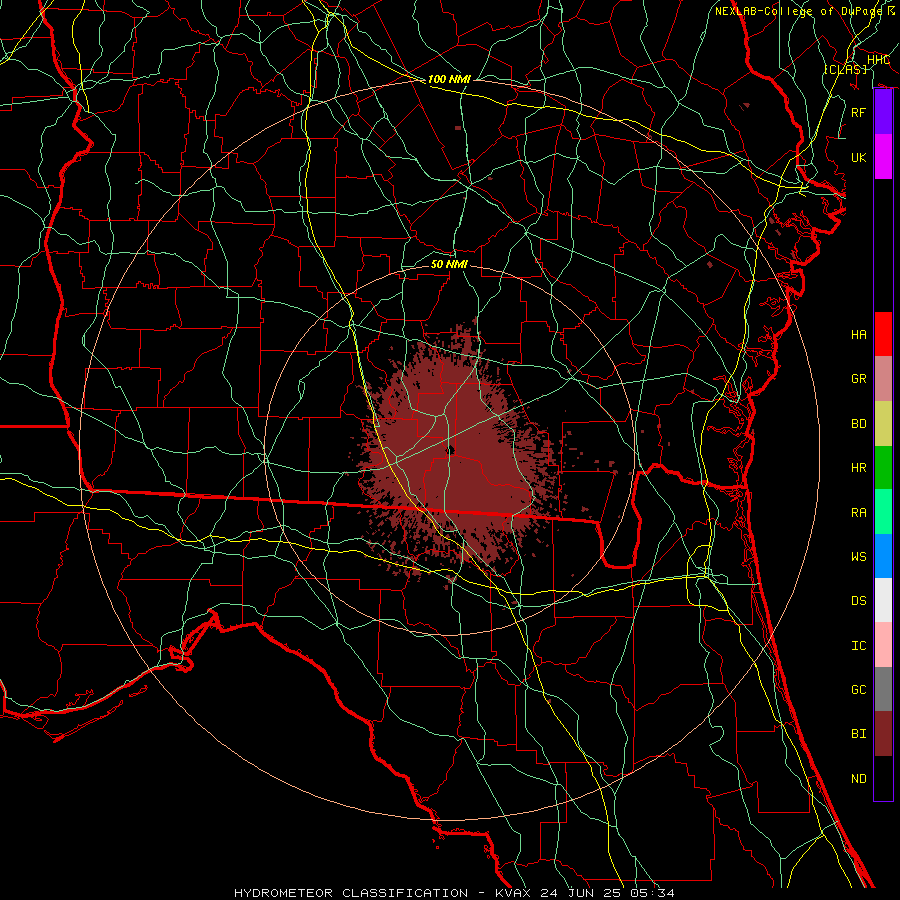
Task: Click the UK legend label
Action: [x=858, y=157]
